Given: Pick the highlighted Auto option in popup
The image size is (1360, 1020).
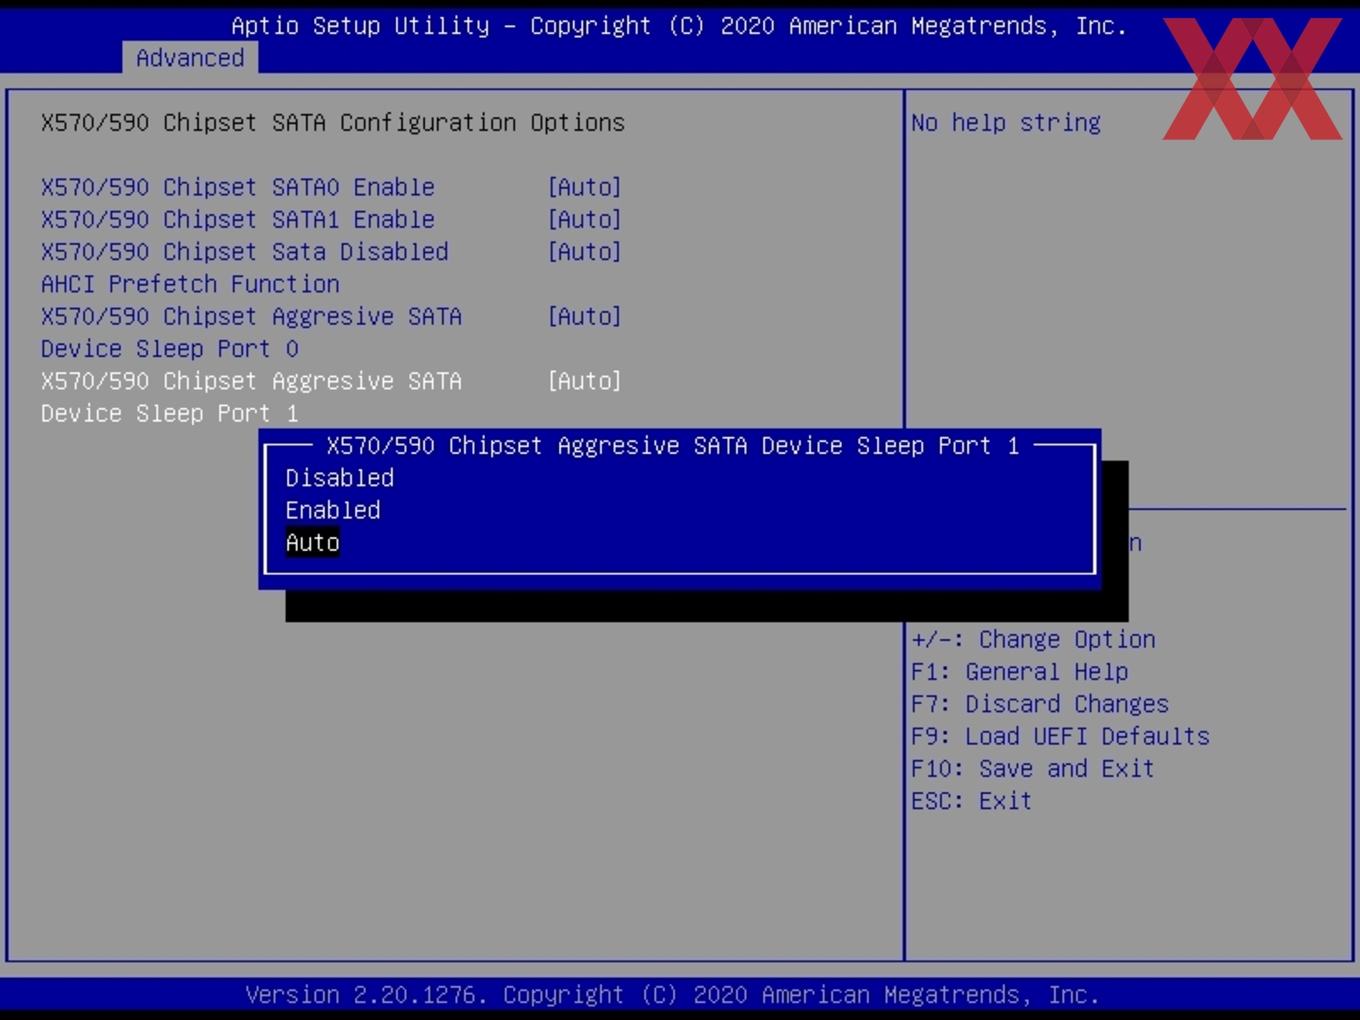Looking at the screenshot, I should coord(312,542).
